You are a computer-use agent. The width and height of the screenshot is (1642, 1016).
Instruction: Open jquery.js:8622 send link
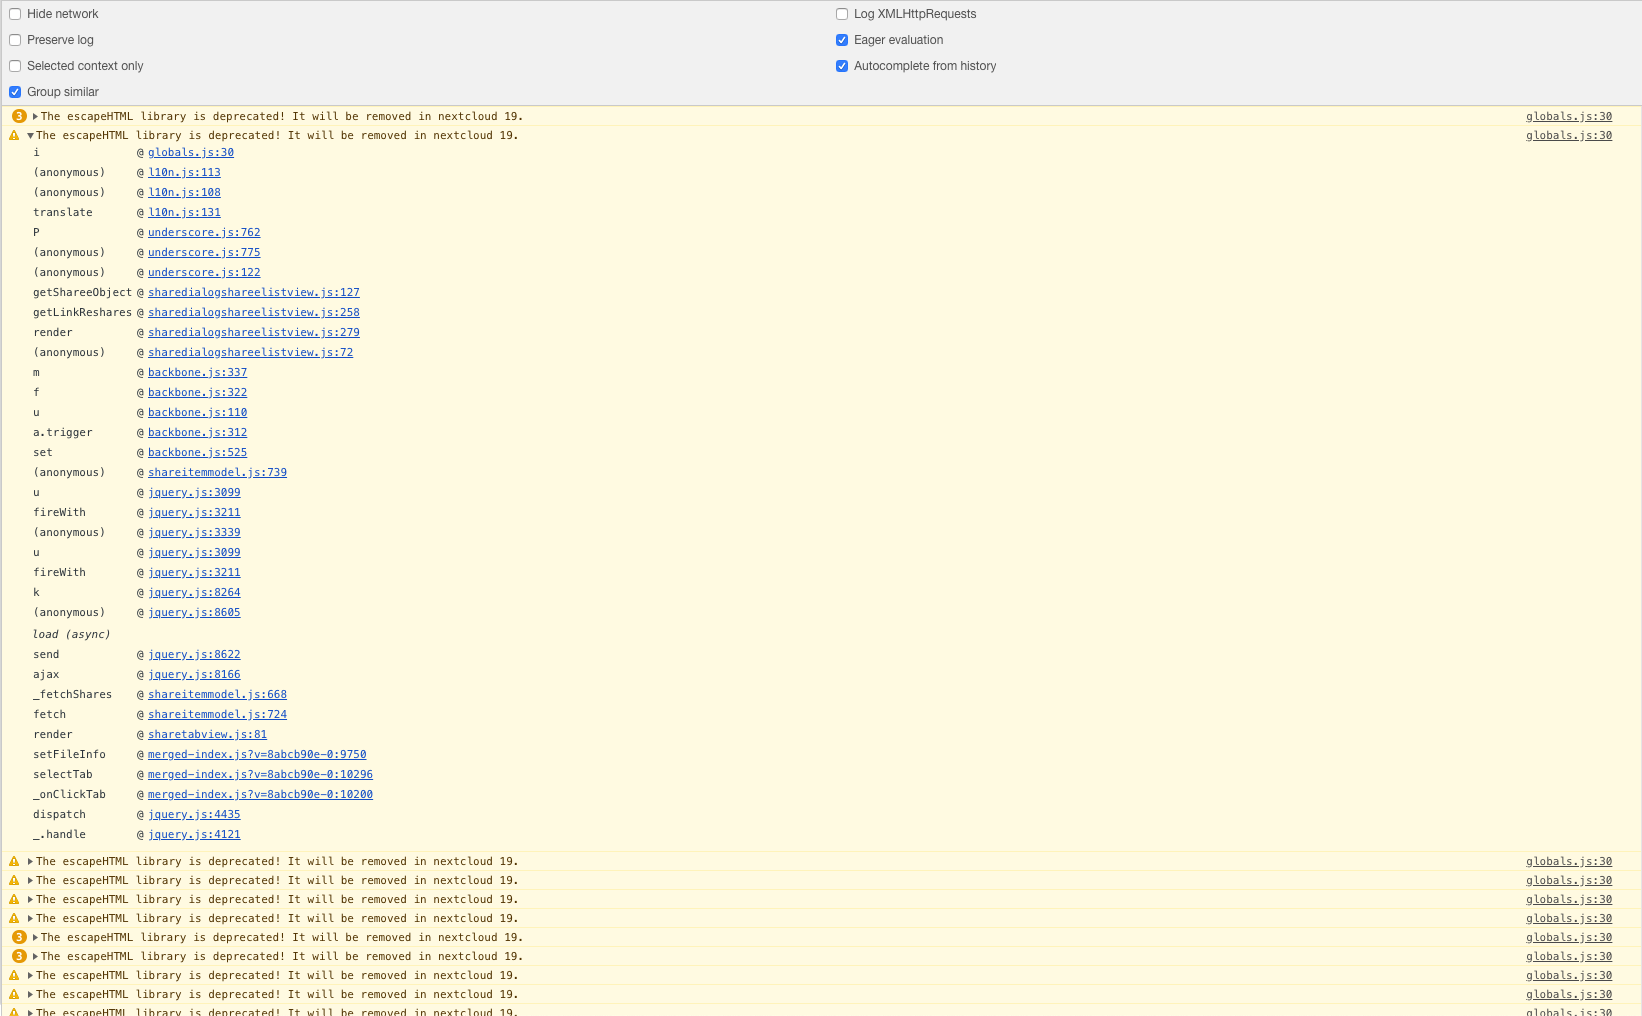click(x=194, y=654)
